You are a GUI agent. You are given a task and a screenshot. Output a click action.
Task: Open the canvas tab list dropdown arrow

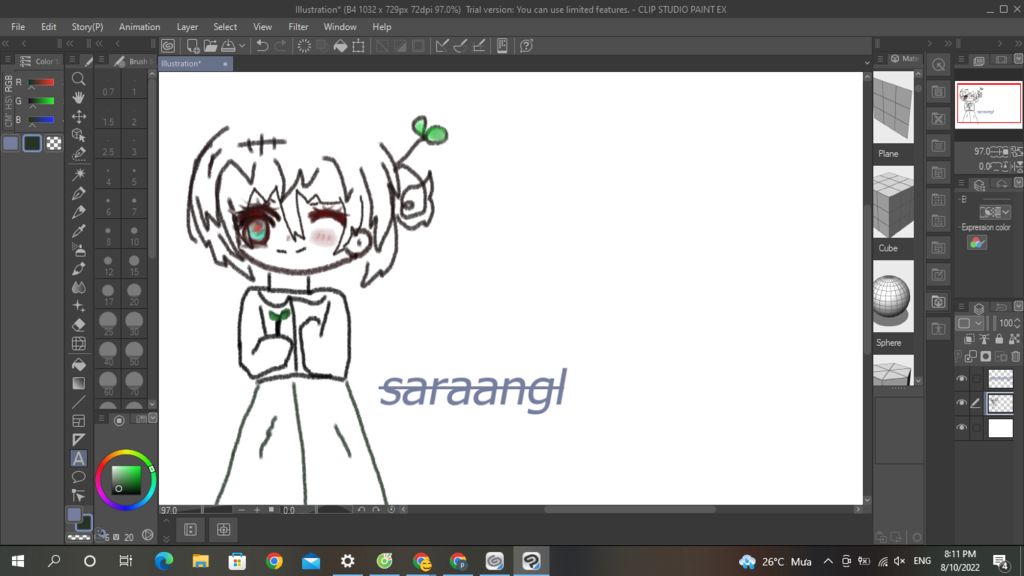[867, 63]
